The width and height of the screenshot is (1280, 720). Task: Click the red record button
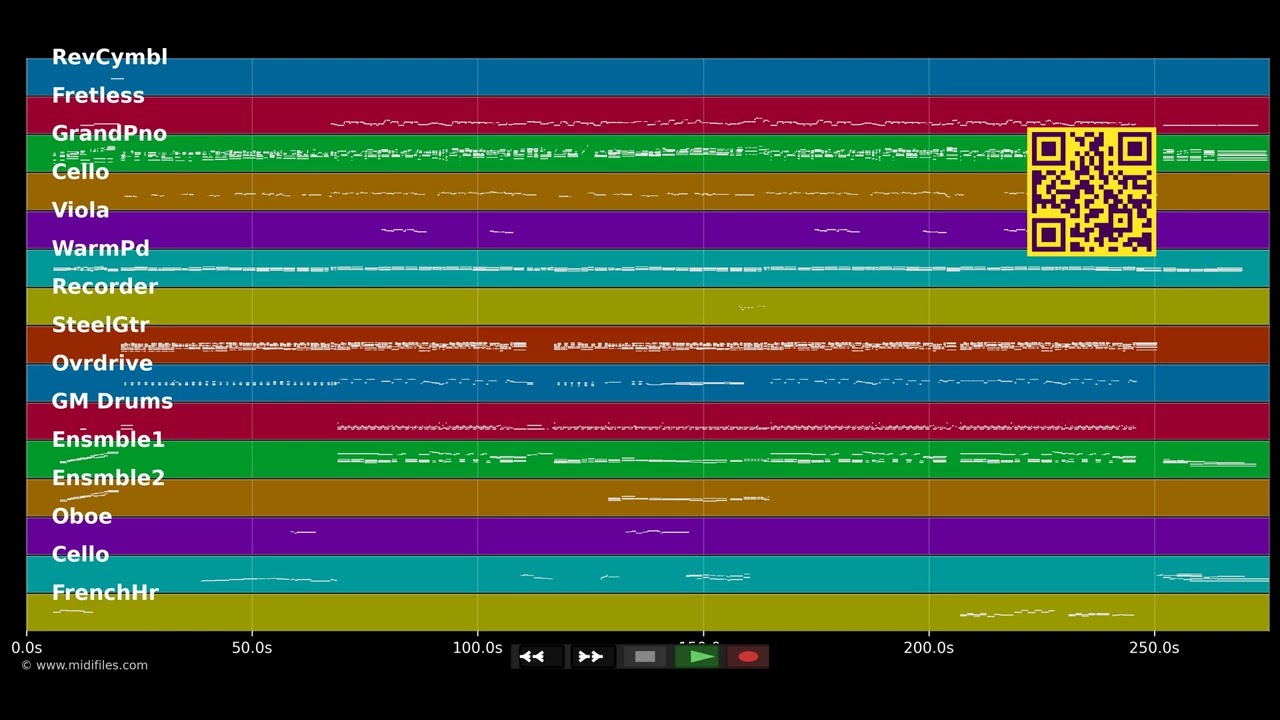coord(748,657)
